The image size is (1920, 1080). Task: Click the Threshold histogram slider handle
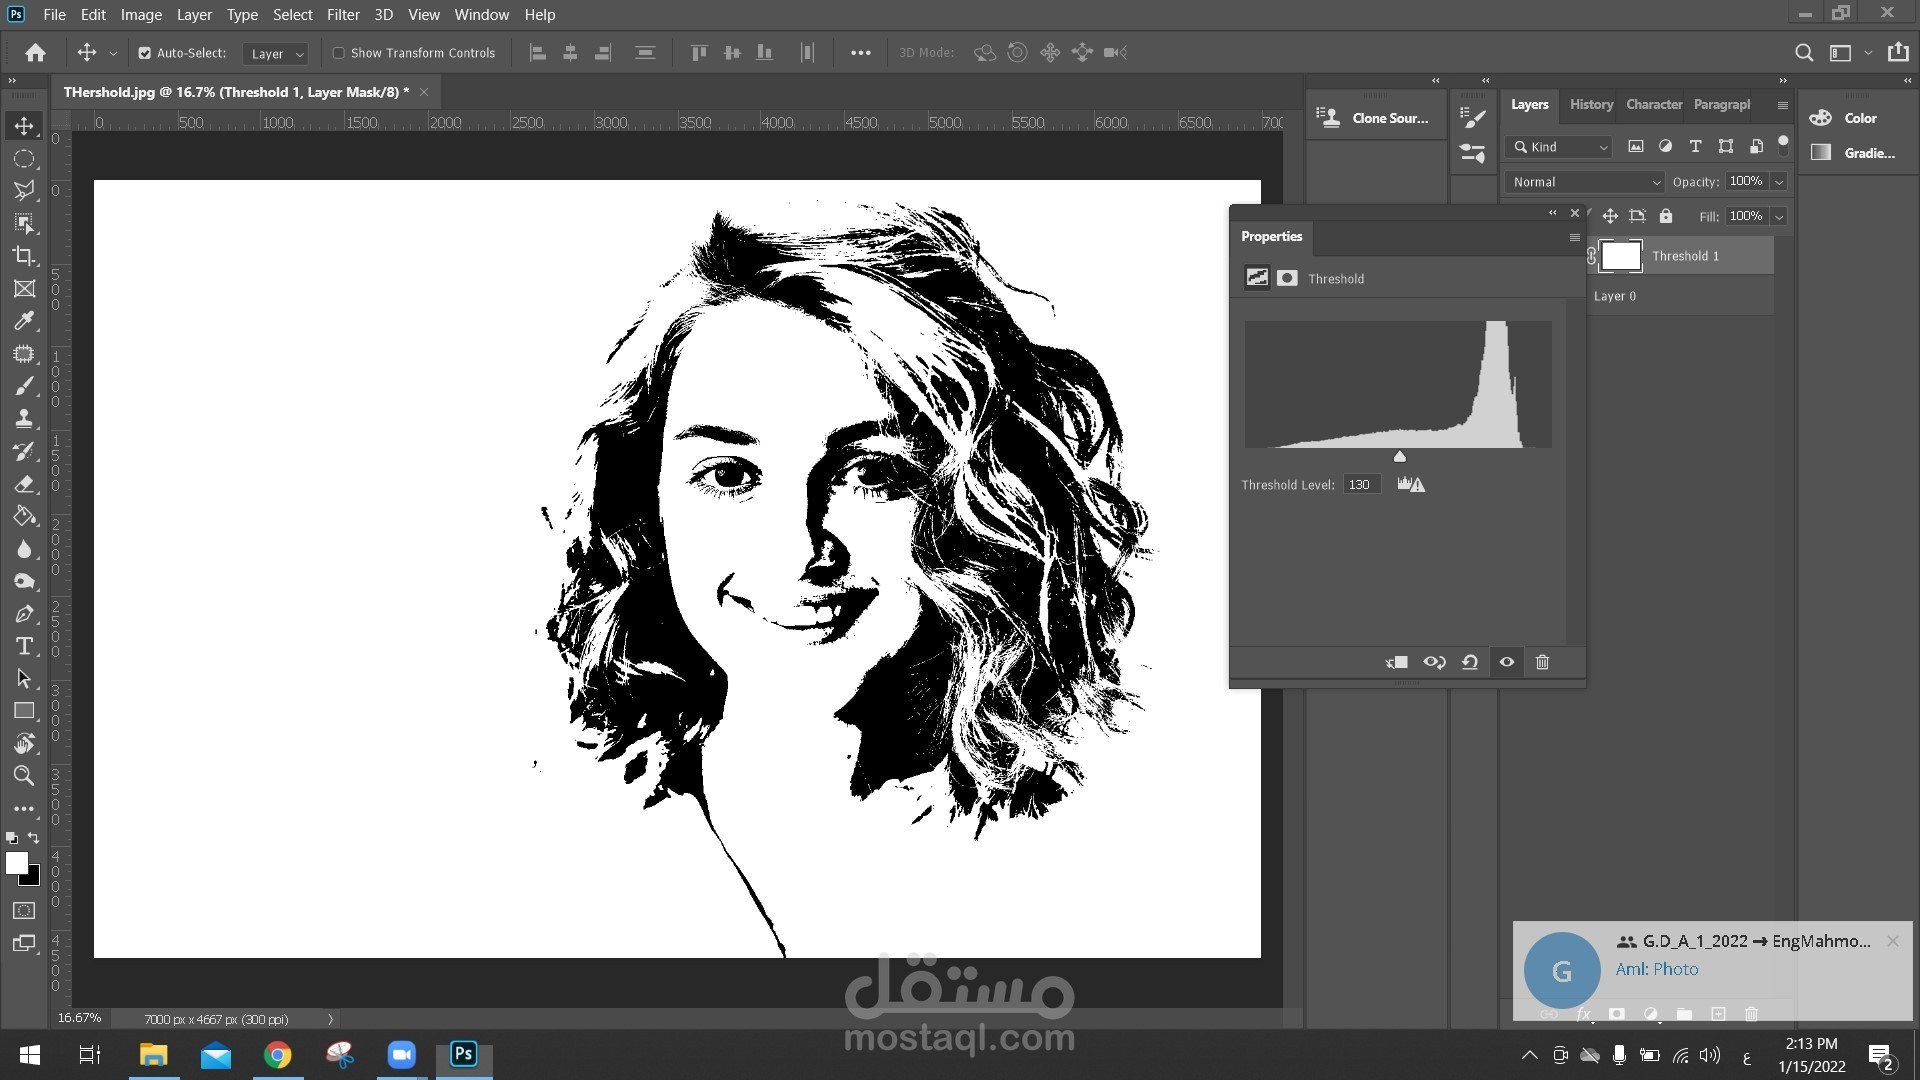click(x=1400, y=457)
